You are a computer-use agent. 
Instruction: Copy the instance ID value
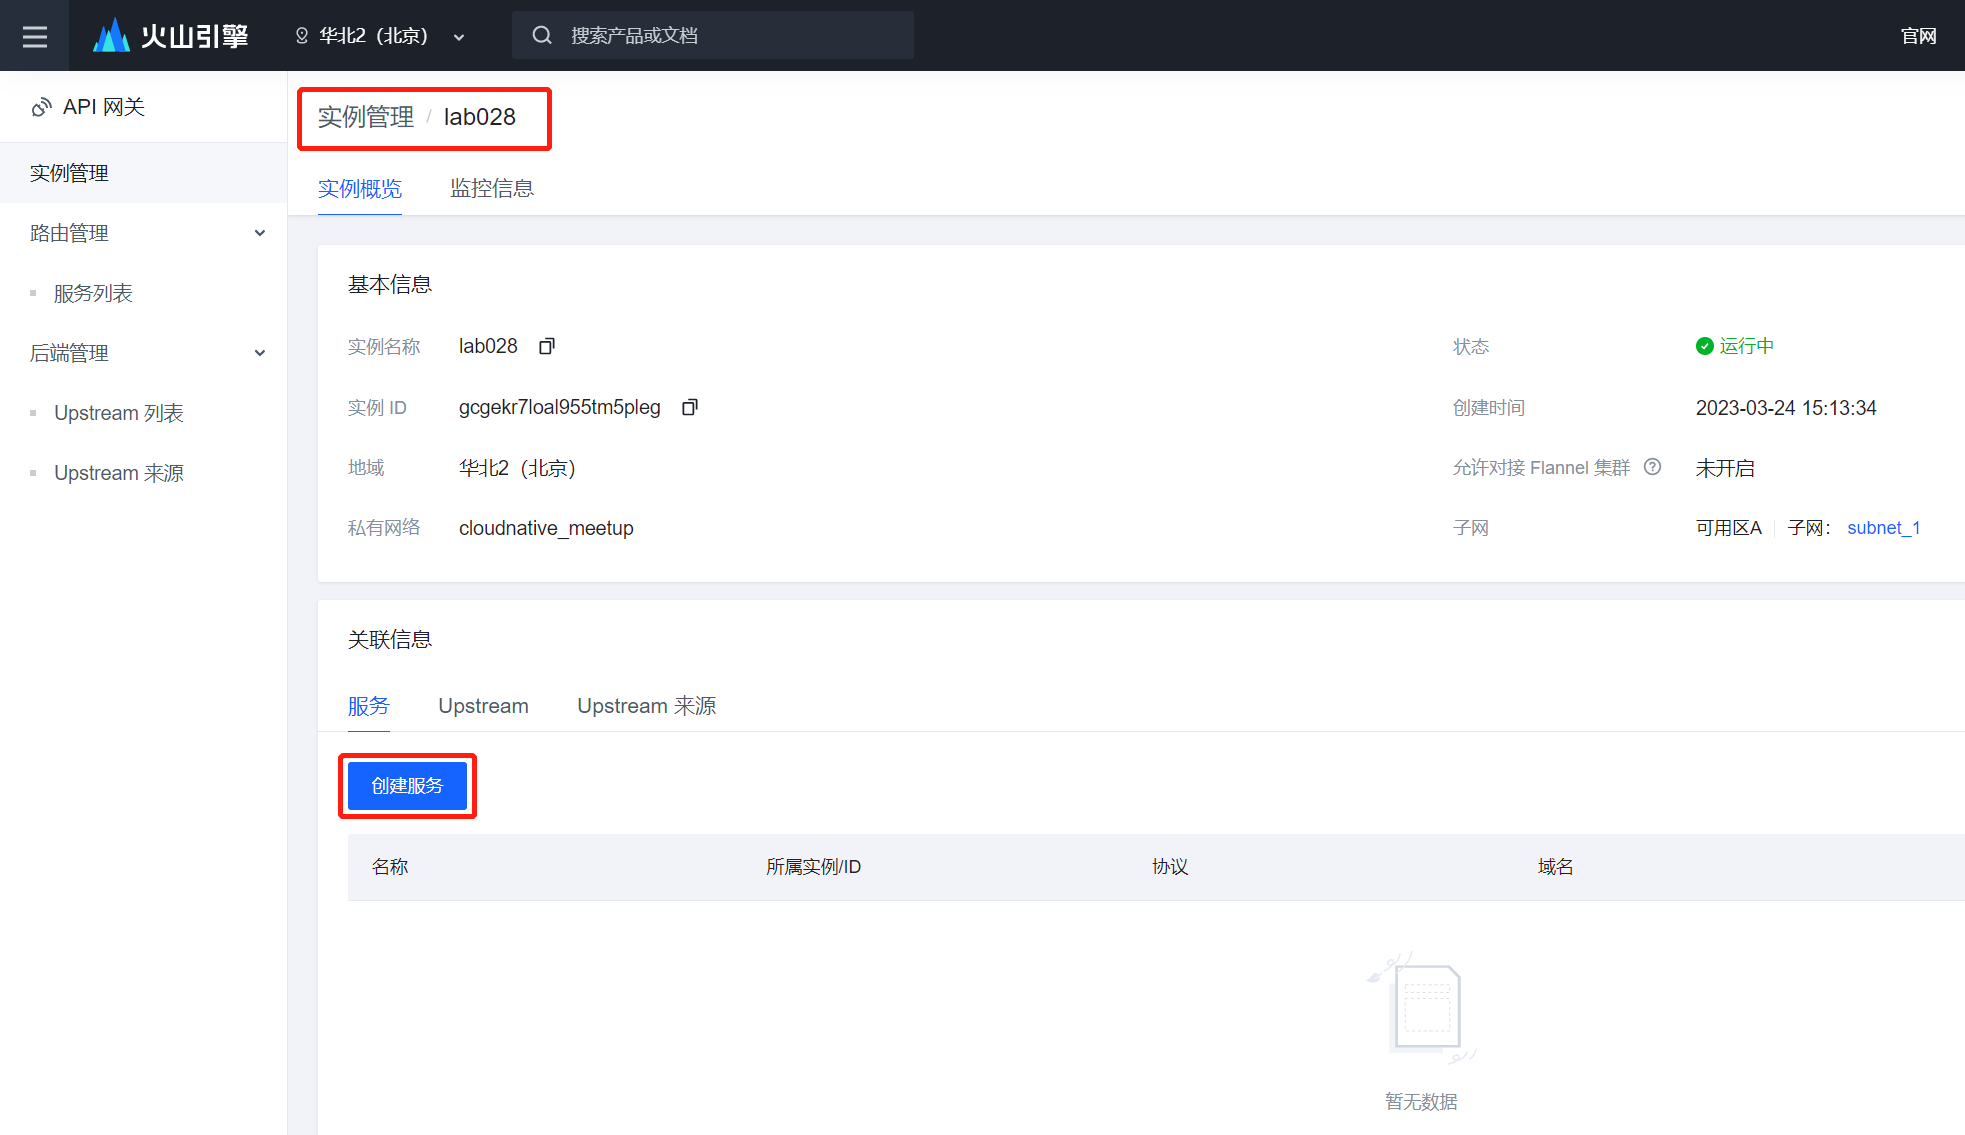tap(689, 407)
